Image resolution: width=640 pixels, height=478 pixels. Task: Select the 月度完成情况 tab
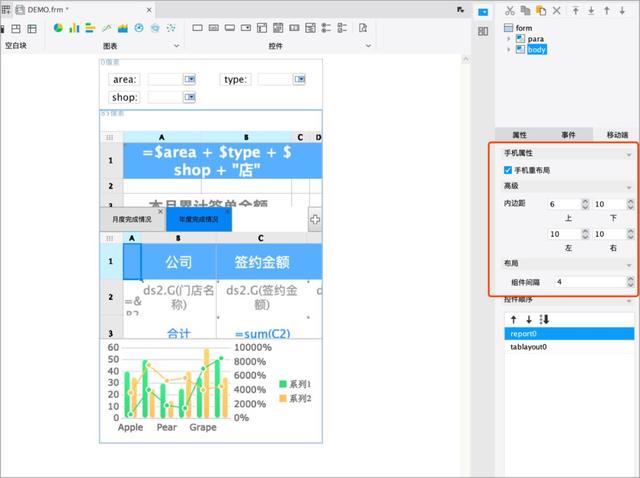pos(132,219)
